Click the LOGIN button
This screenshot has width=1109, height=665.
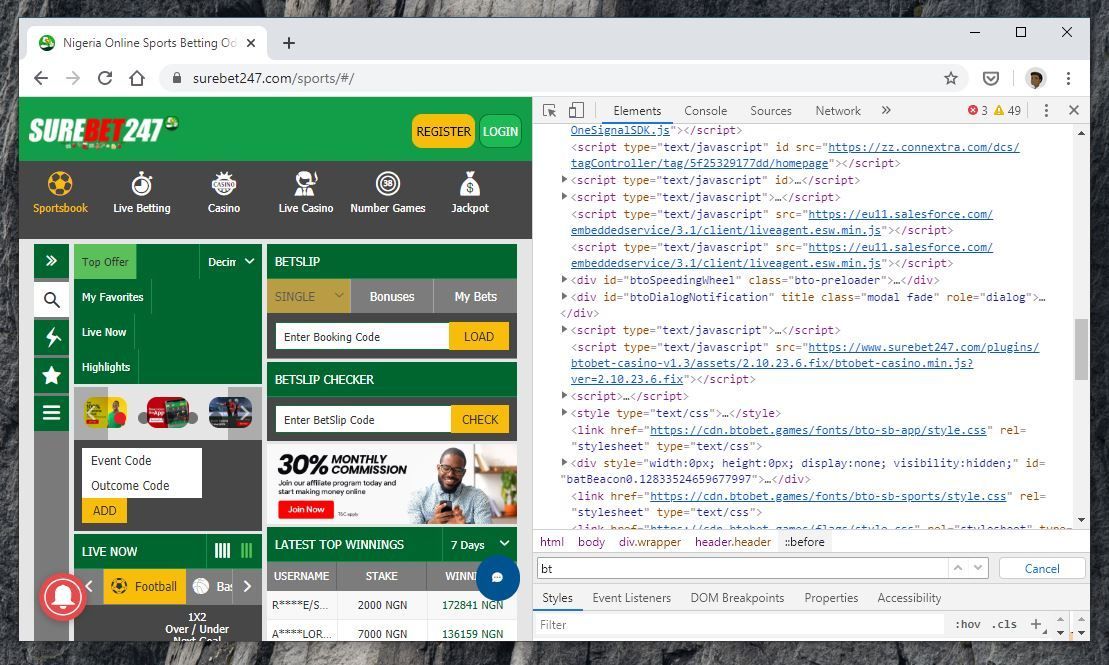[500, 131]
